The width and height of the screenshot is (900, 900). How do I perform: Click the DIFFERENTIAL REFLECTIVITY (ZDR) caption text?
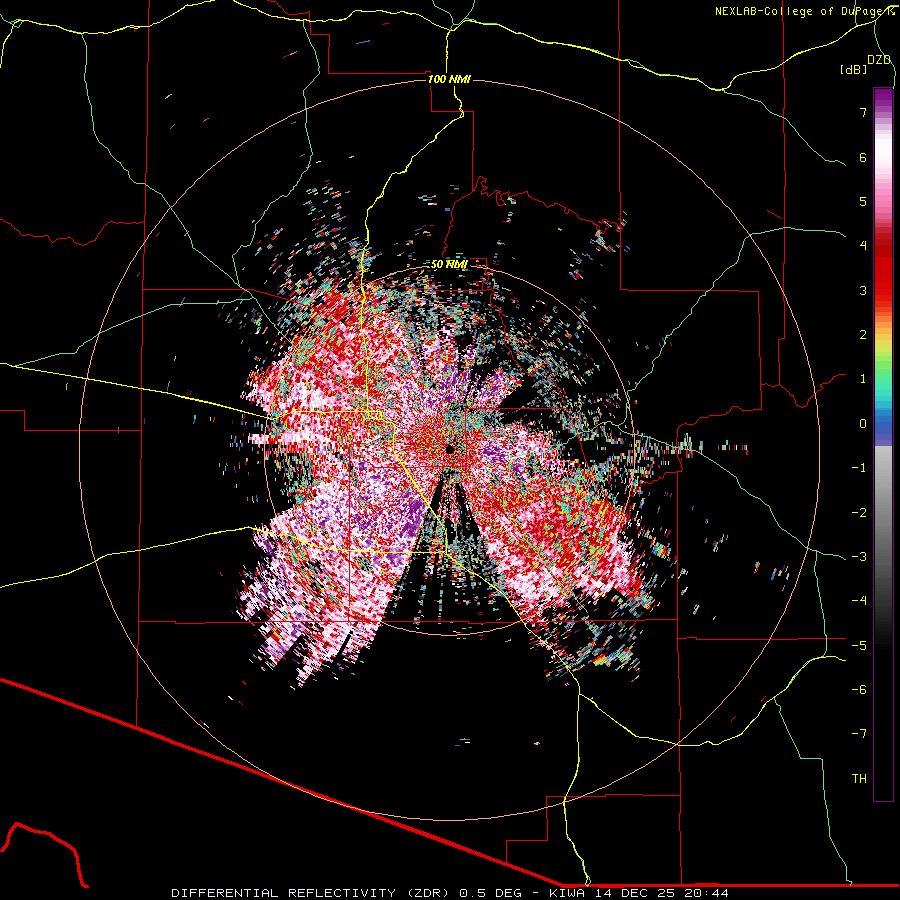pos(313,893)
